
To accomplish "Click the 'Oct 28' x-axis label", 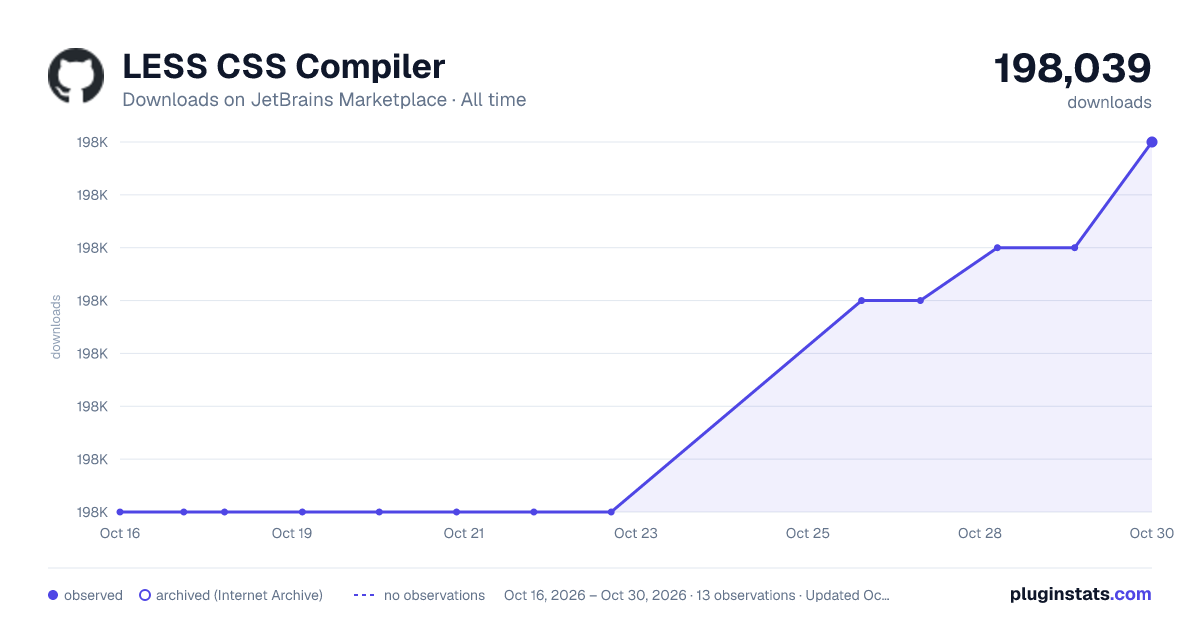I will (x=980, y=533).
